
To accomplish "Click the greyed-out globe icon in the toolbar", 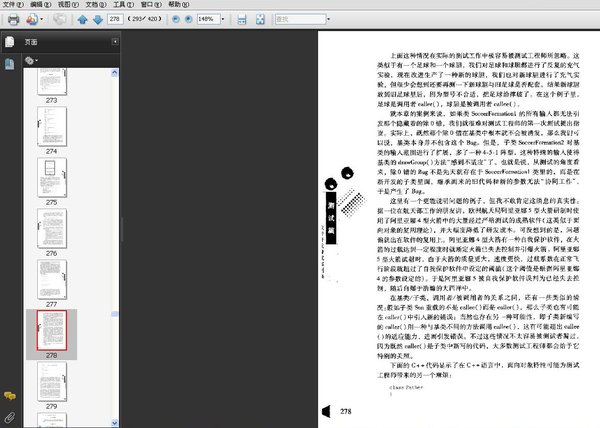I will click(59, 19).
